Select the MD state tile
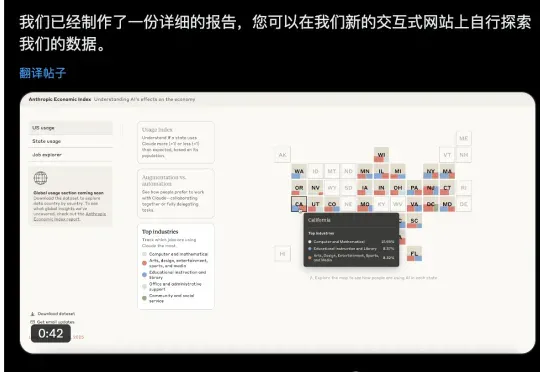Screen dimensions: 540x372 click(447, 204)
